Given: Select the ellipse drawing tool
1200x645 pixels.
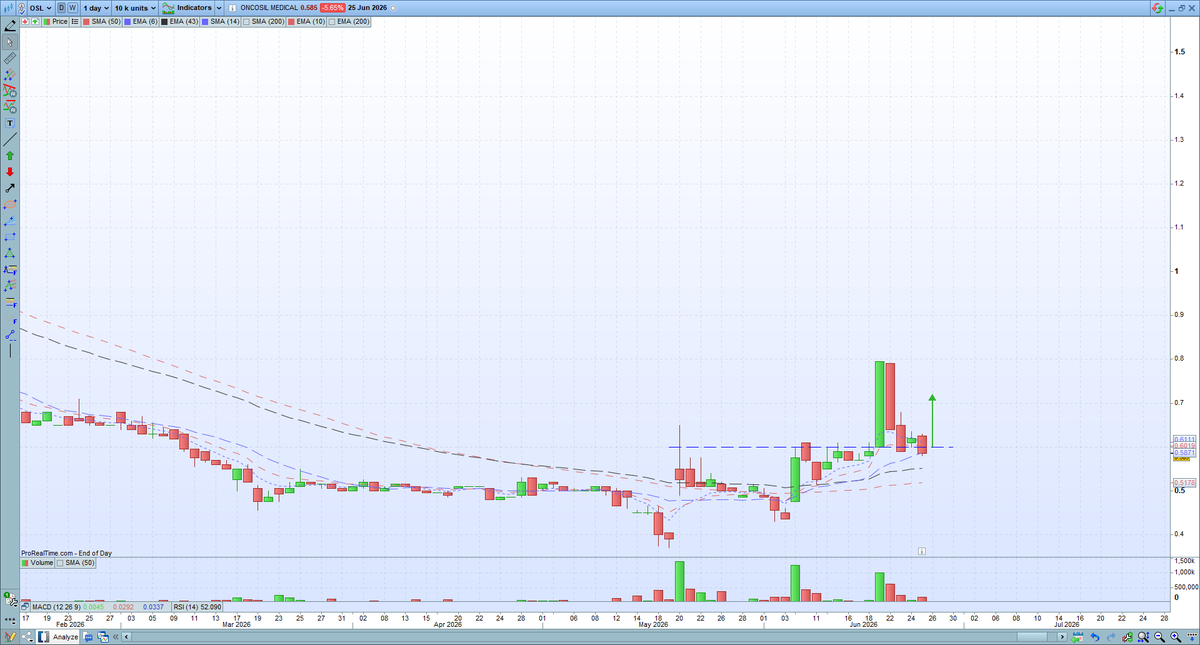Looking at the screenshot, I should (10, 204).
